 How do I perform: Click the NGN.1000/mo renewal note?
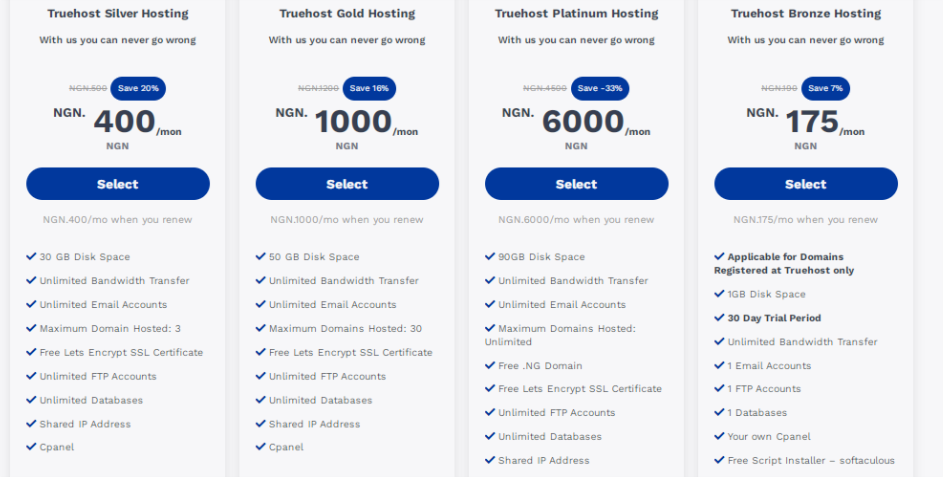pyautogui.click(x=347, y=220)
